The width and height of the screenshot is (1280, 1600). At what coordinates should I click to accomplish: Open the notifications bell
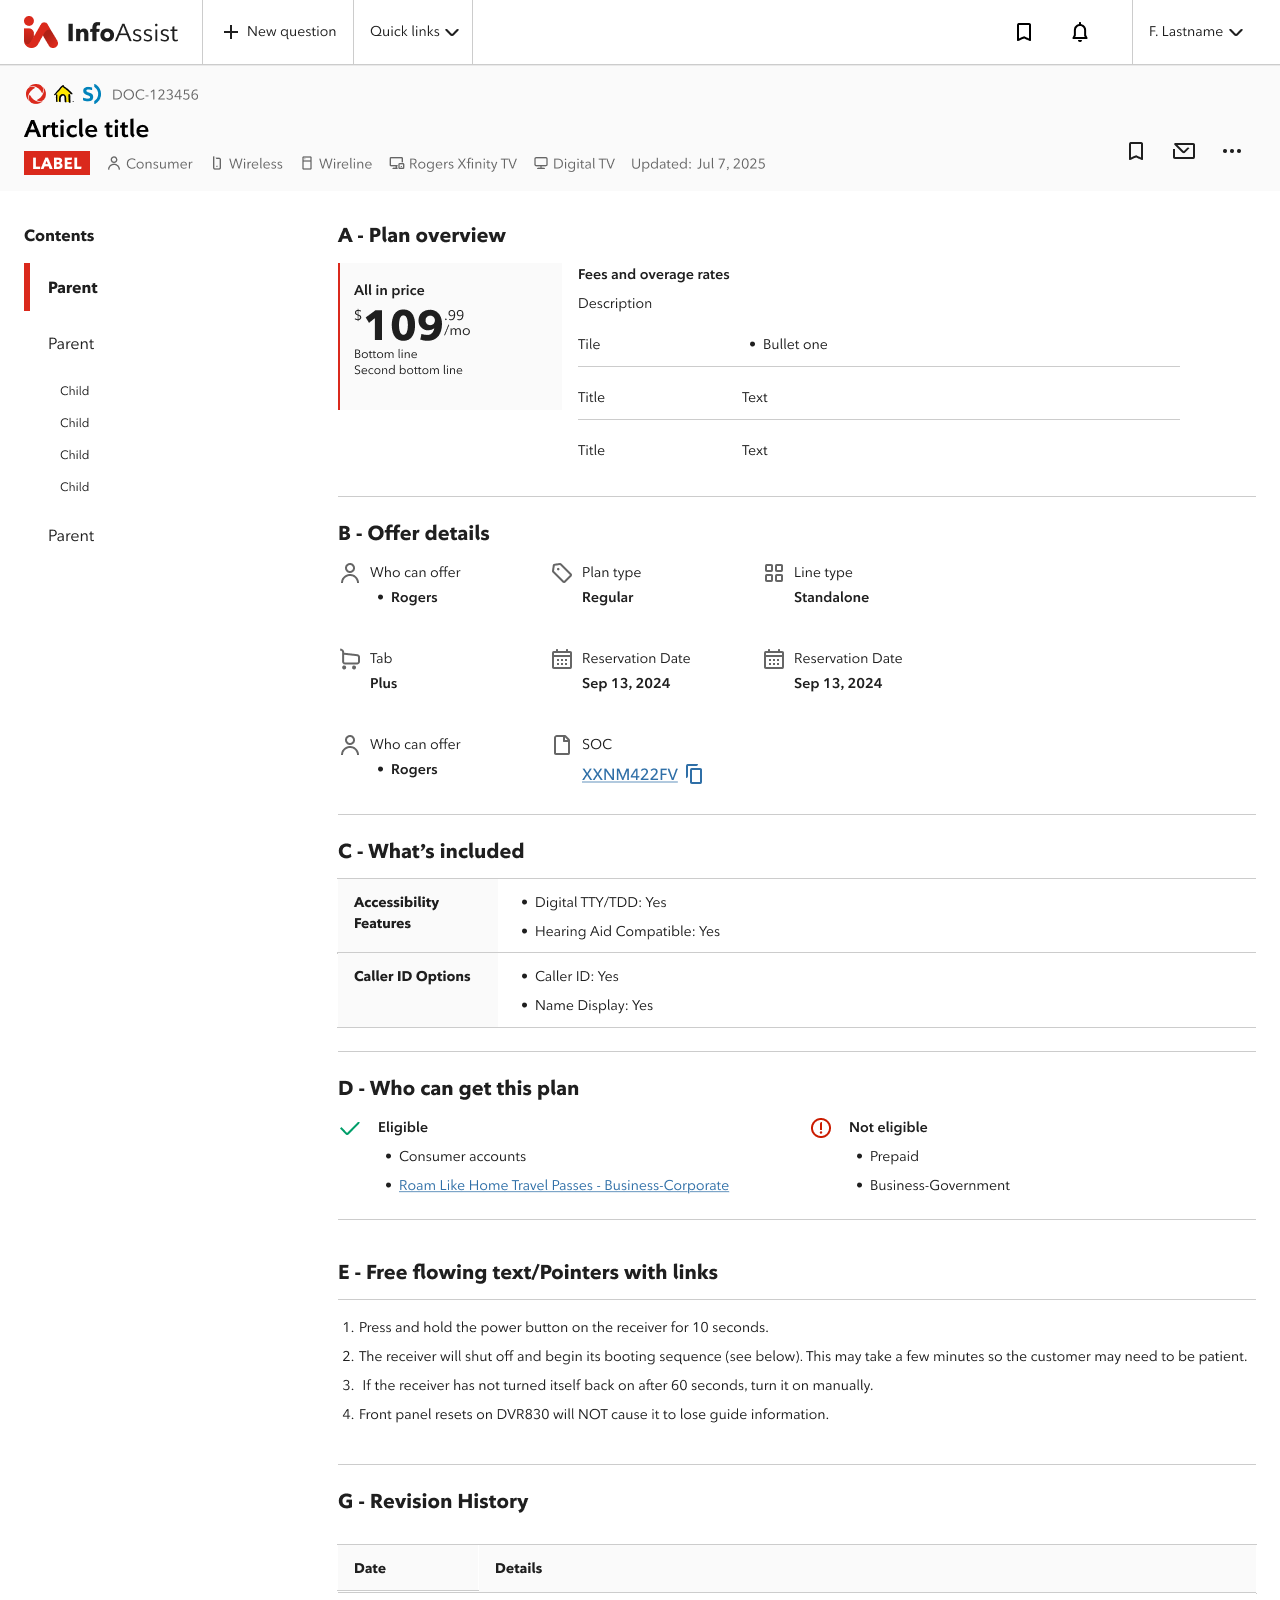(1080, 32)
